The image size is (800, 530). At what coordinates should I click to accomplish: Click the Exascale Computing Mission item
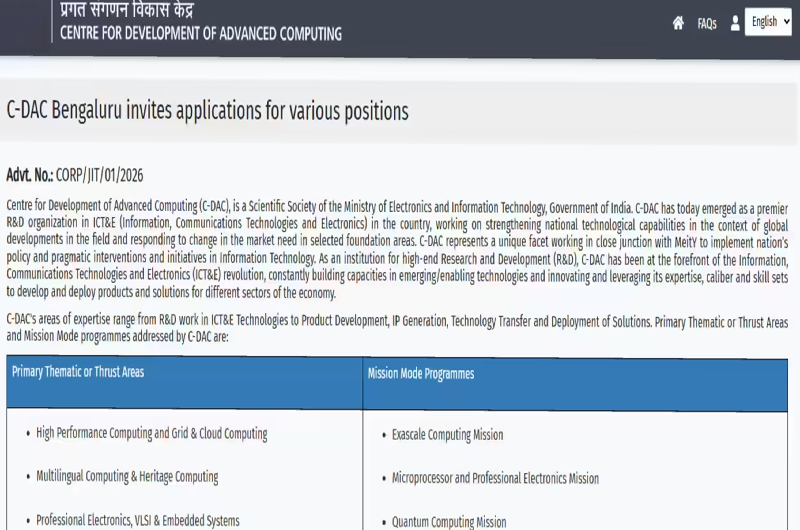tap(447, 435)
